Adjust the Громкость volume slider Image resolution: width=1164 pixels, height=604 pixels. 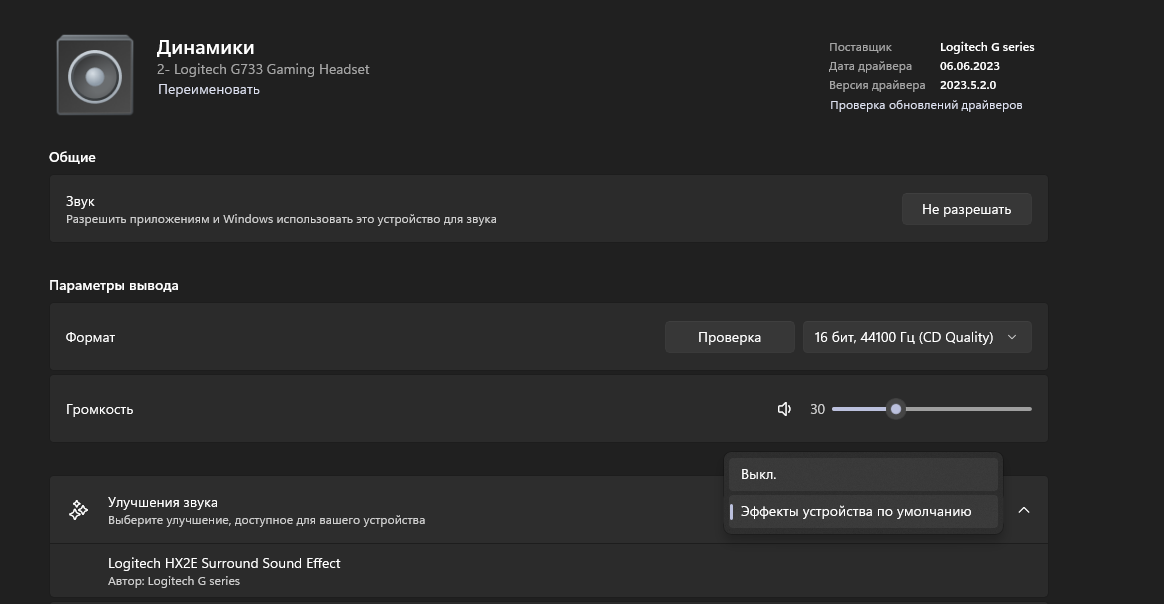click(932, 409)
